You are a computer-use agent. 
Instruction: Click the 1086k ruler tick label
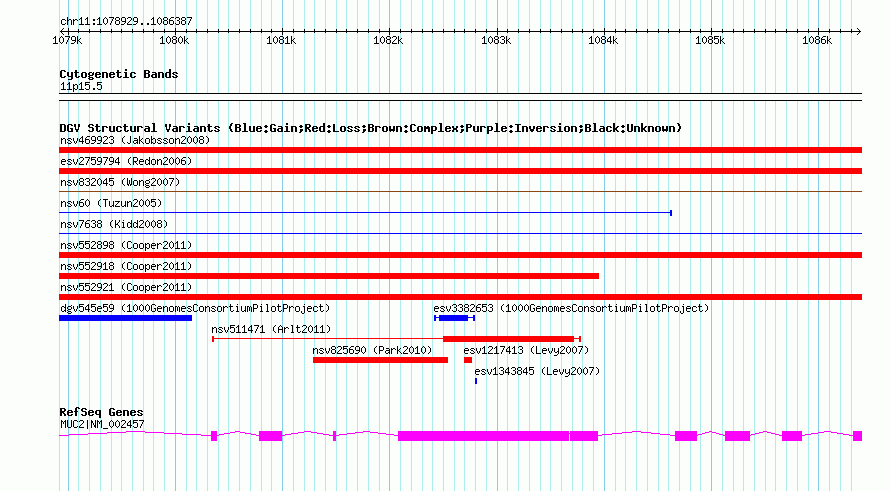pos(817,40)
